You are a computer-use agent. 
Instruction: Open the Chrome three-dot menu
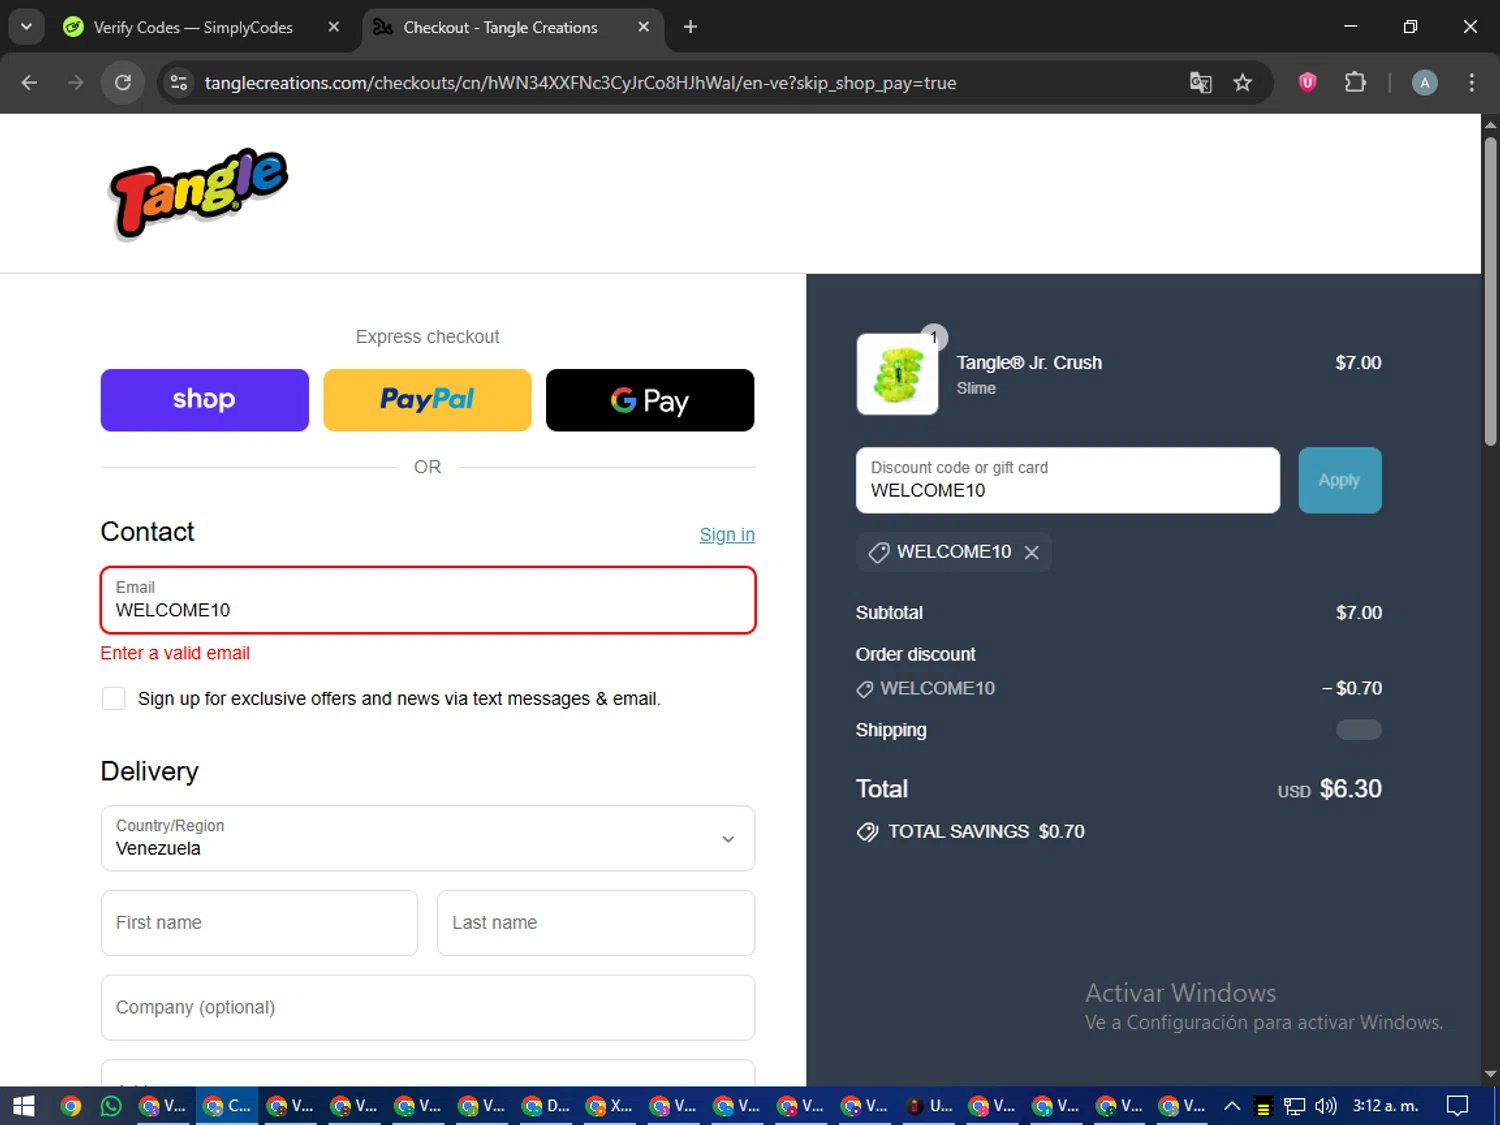click(1471, 83)
